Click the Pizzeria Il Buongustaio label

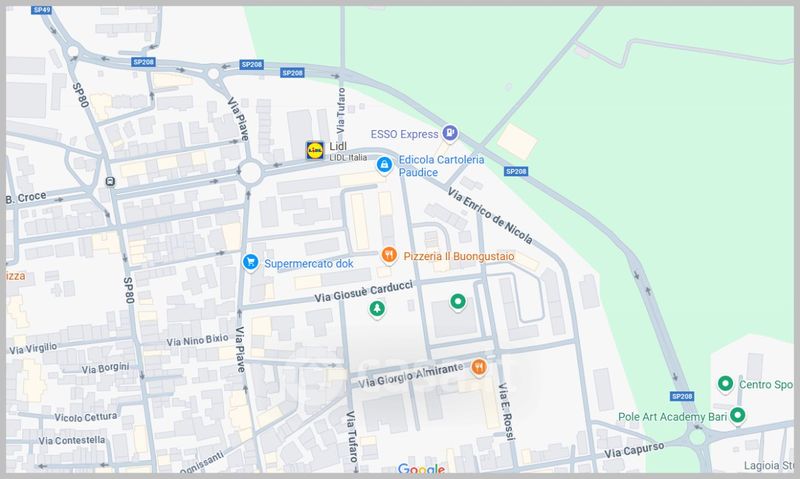[459, 257]
